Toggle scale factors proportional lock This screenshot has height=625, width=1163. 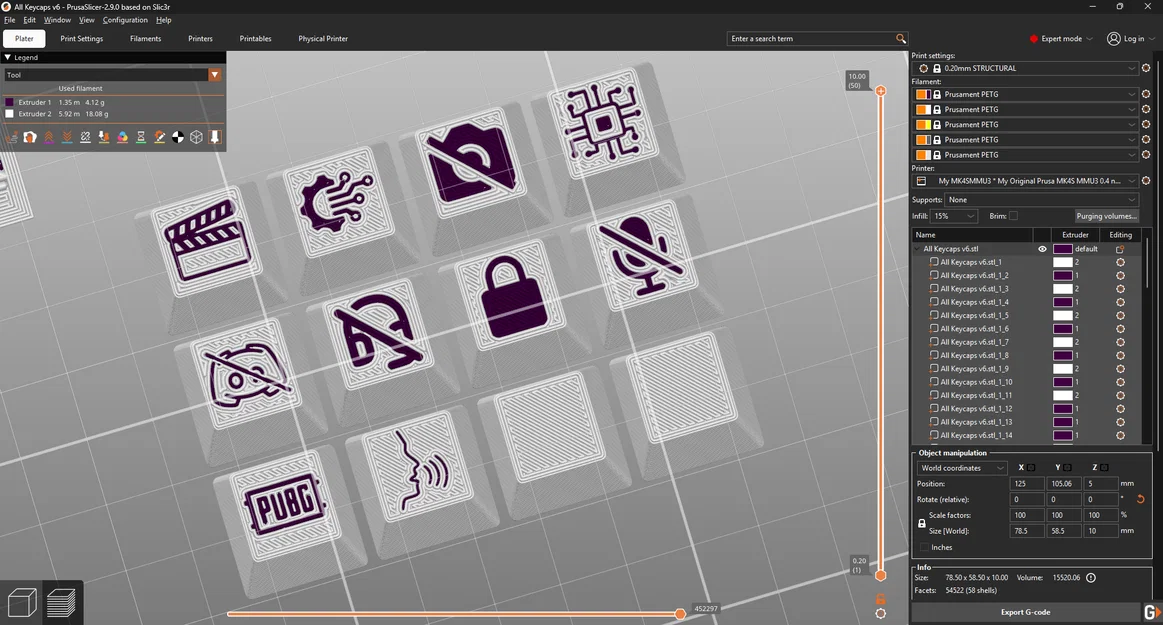[922, 523]
